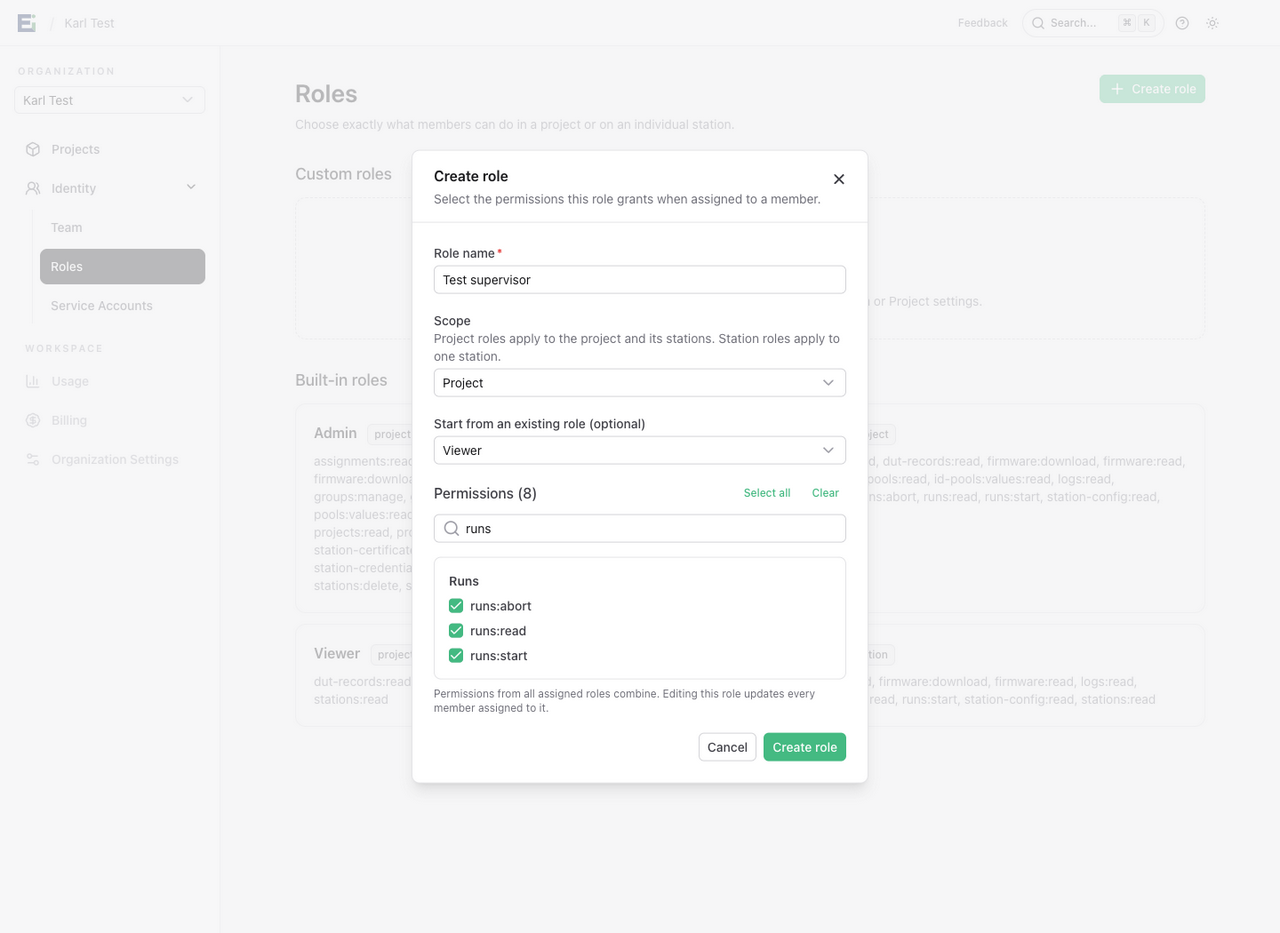Screen dimensions: 1280x933
Task: Collapse the Identity section chevron
Action: click(191, 187)
